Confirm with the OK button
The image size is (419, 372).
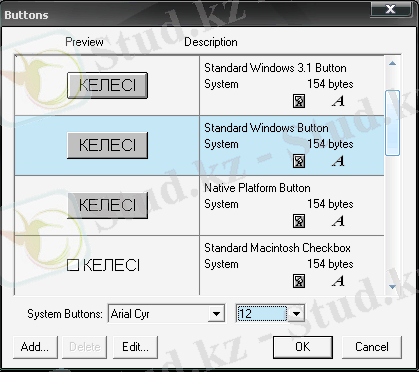(303, 347)
